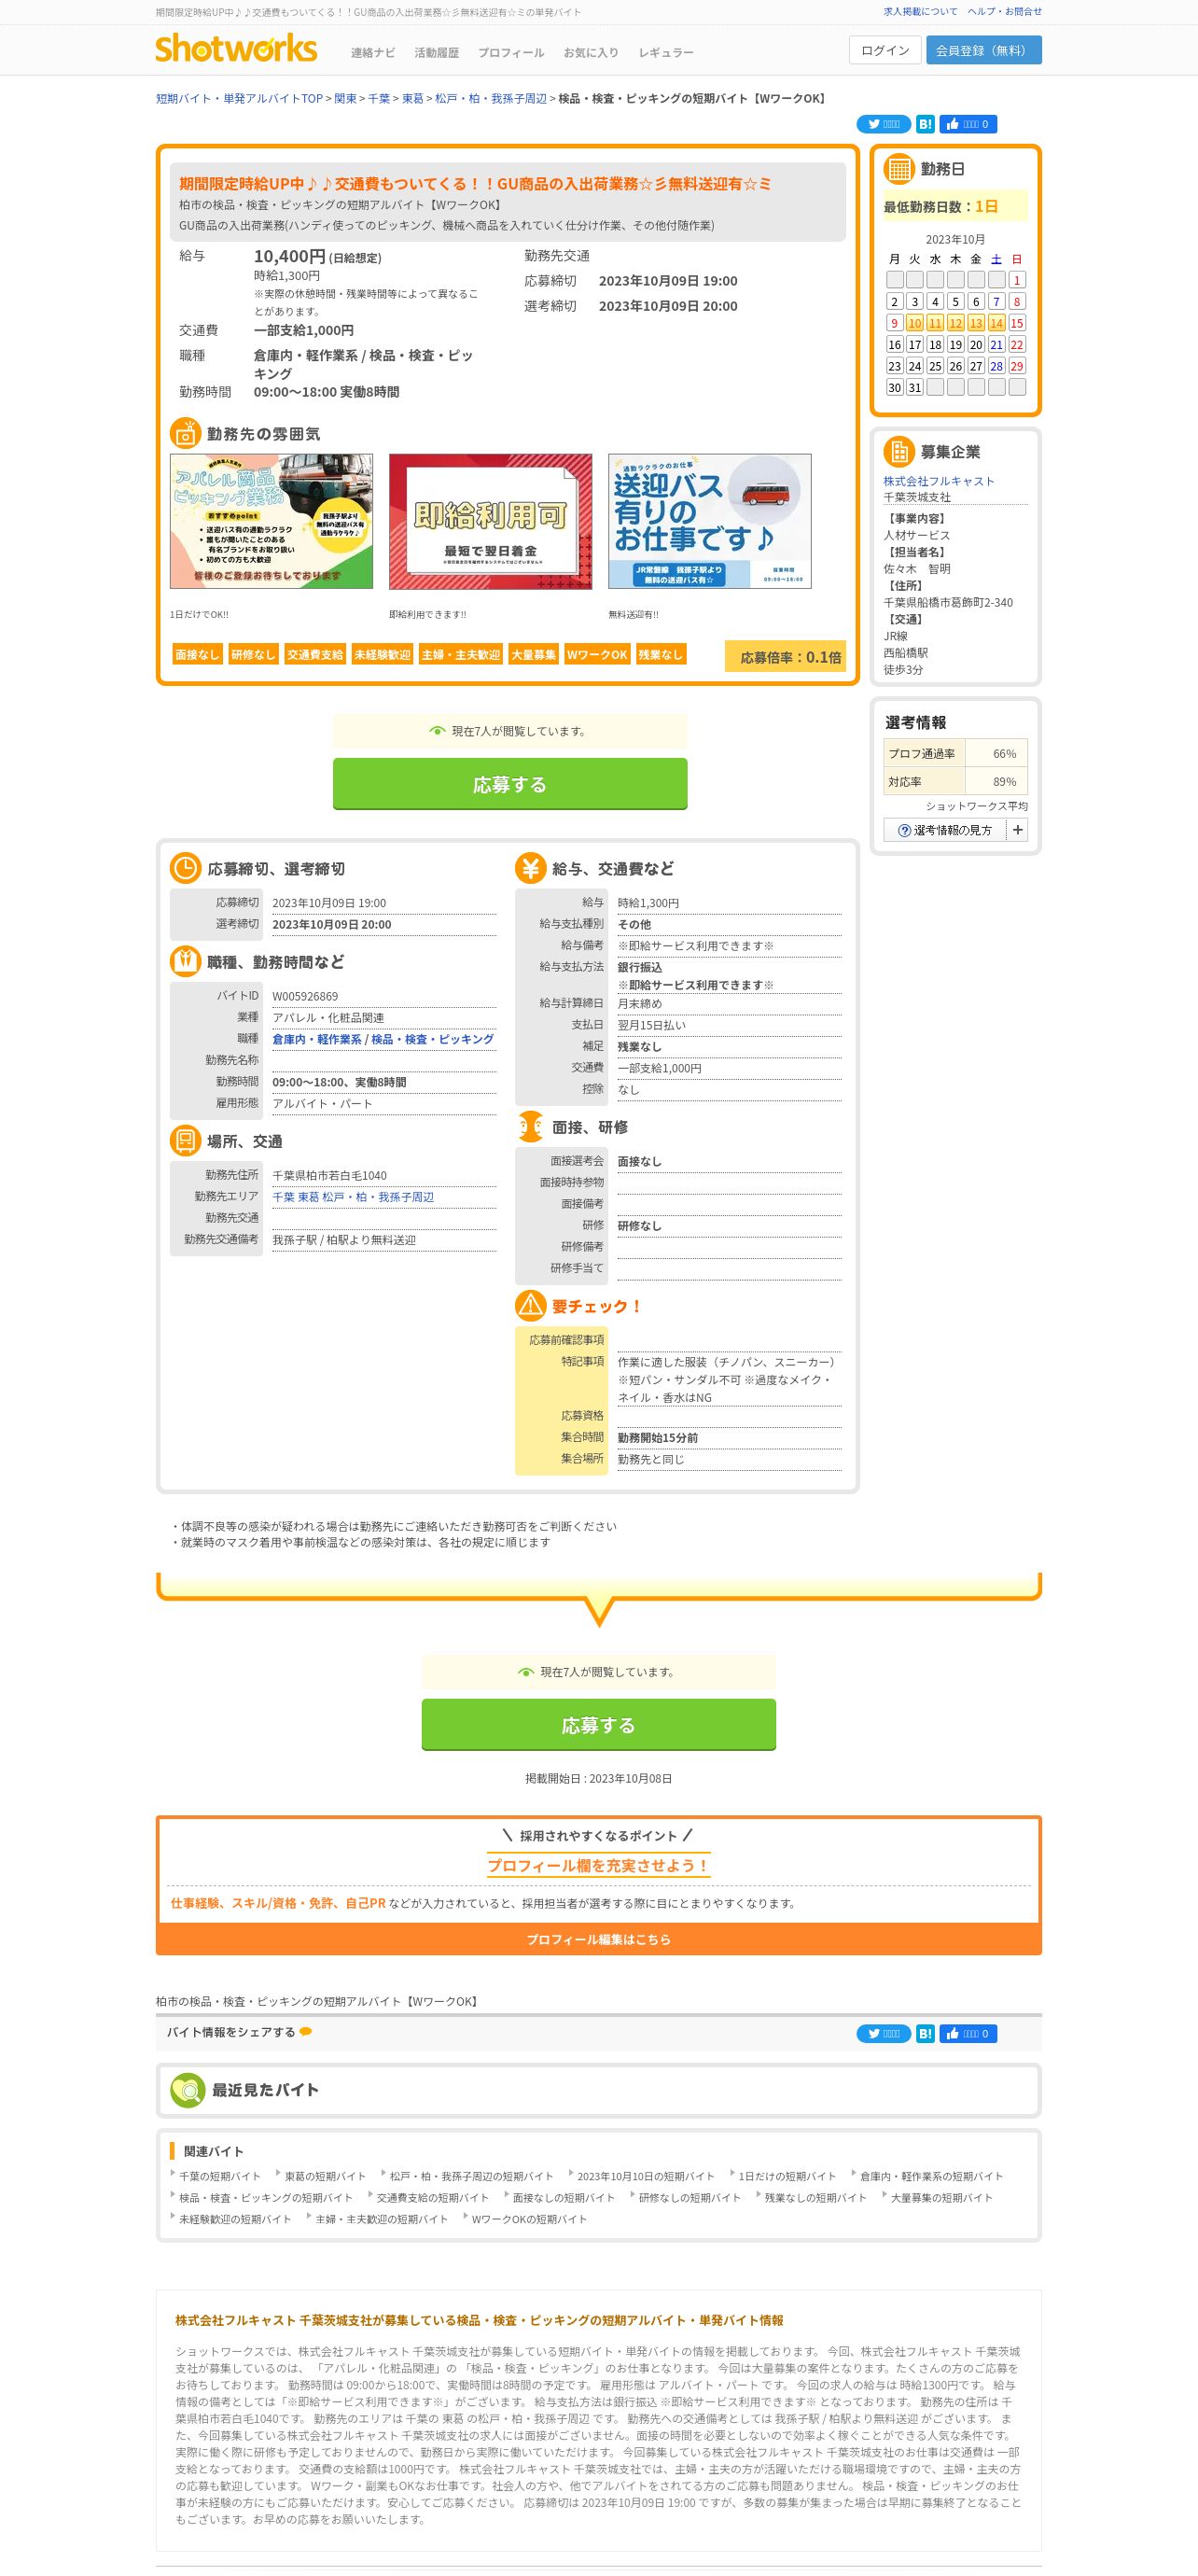
Task: Open the 送迎バス有りのお仕事です thumbnail
Action: pos(710,521)
